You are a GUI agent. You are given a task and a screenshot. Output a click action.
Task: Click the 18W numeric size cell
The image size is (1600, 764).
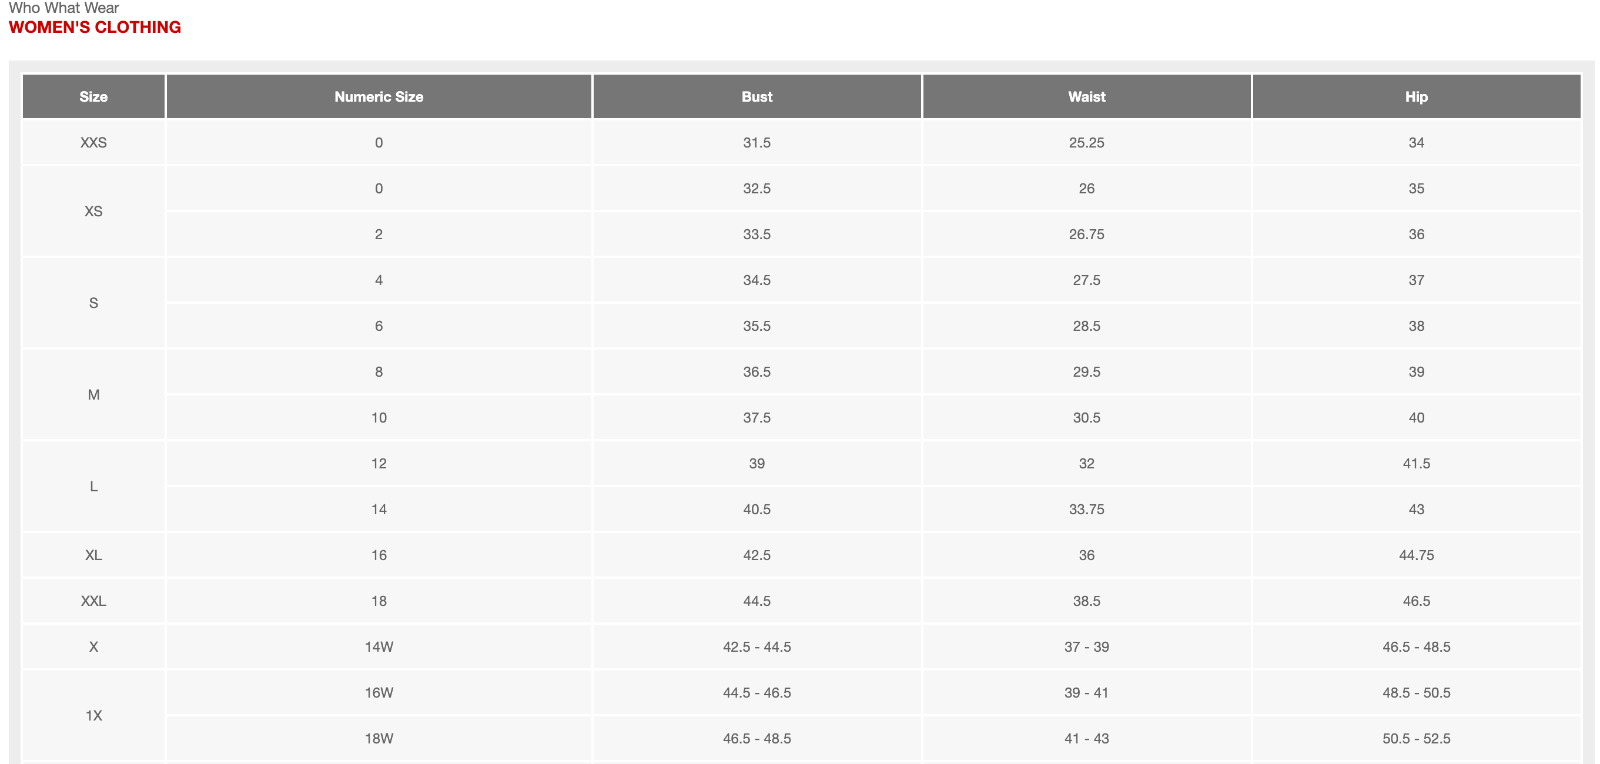(x=379, y=739)
